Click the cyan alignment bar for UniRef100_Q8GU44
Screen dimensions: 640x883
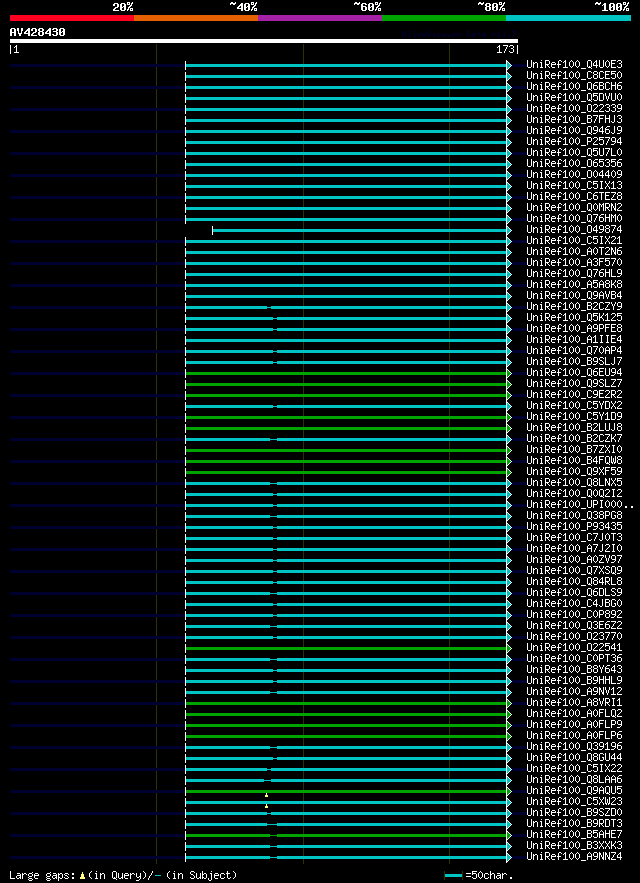[x=346, y=759]
